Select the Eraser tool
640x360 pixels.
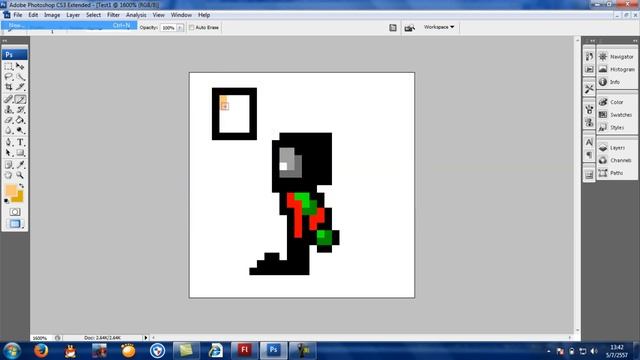(x=9, y=120)
